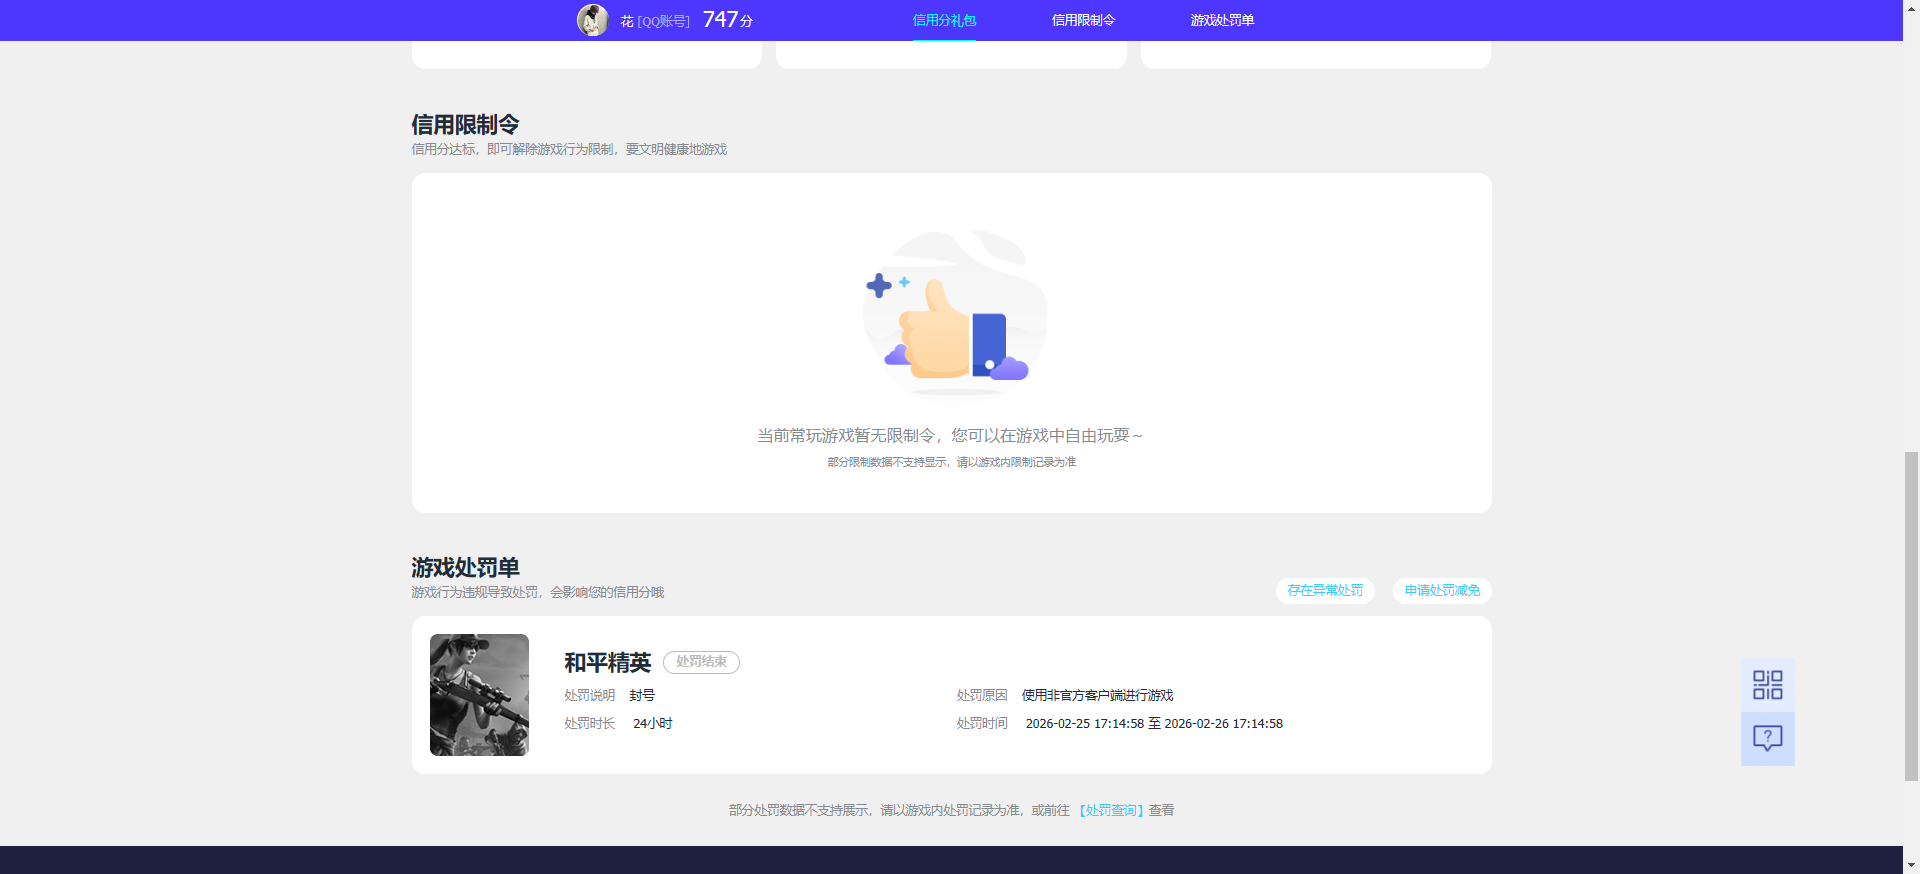Click the punishment time range 2026-02-25 to 2026-02-26
The image size is (1920, 874).
pos(1154,723)
